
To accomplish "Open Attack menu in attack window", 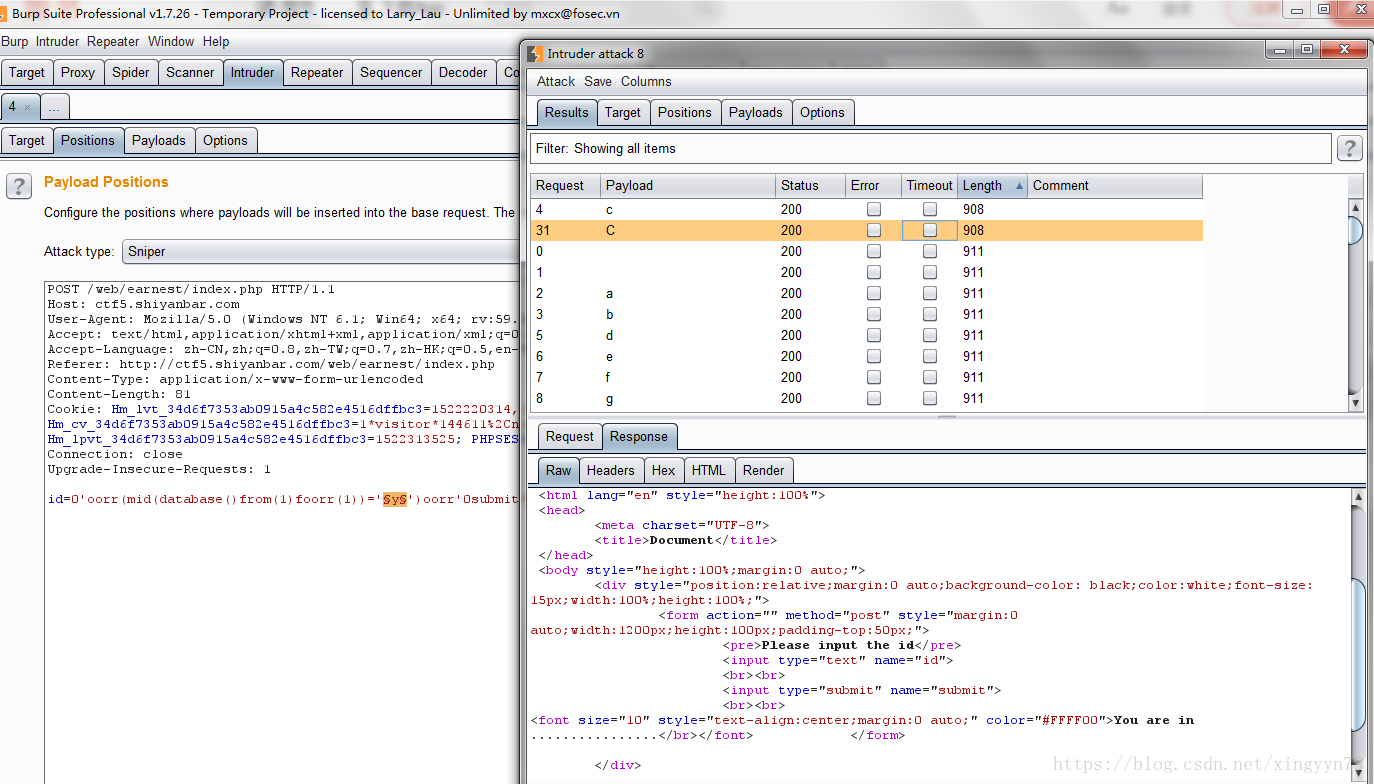I will click(x=556, y=81).
